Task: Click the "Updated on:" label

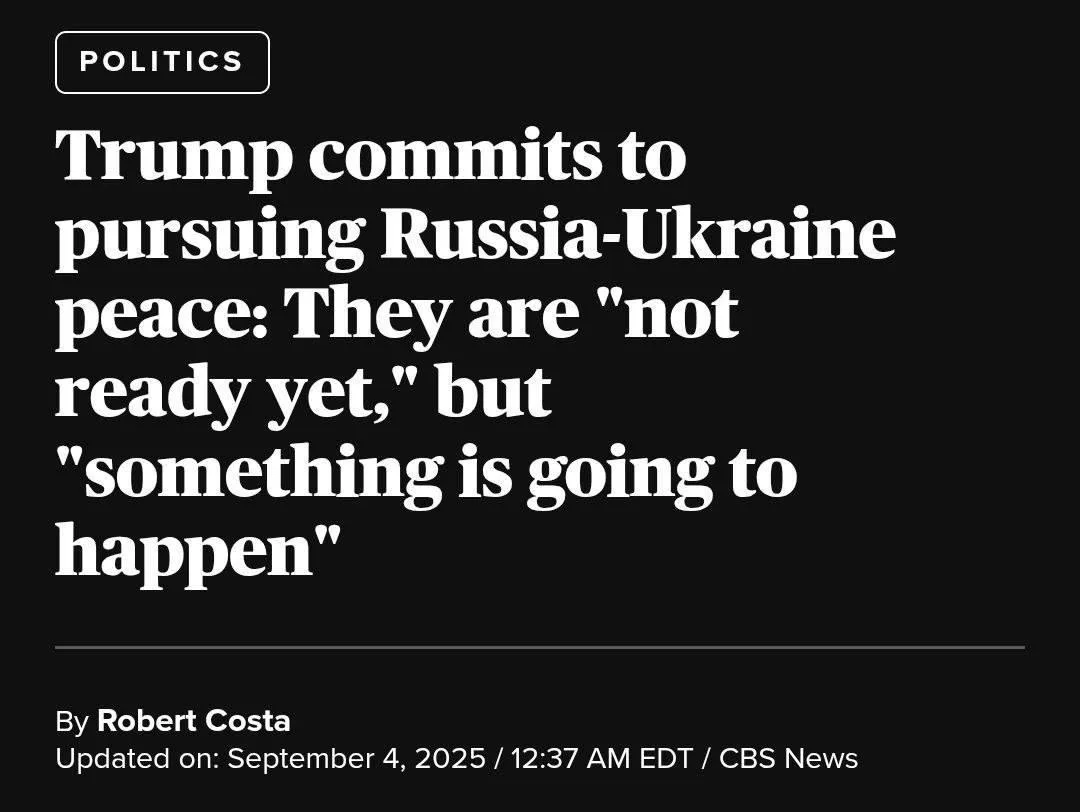Action: [137, 759]
